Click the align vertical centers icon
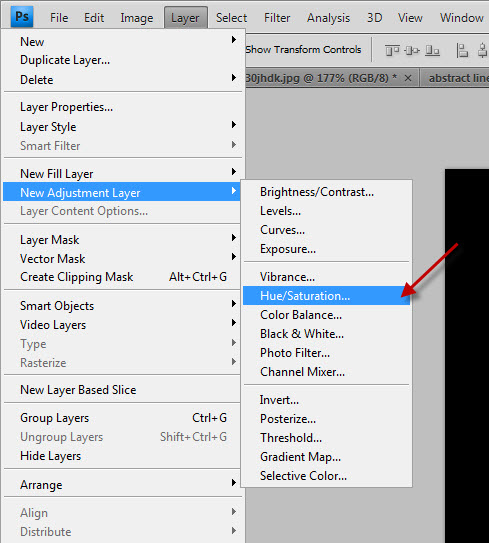This screenshot has height=543, width=489. (x=412, y=51)
